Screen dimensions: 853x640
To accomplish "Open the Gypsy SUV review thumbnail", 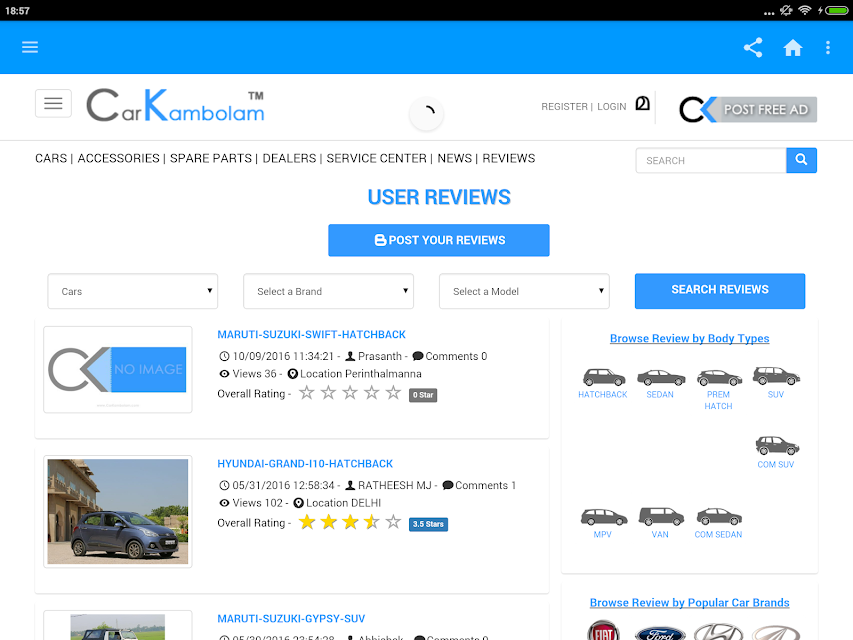I will pos(118,626).
